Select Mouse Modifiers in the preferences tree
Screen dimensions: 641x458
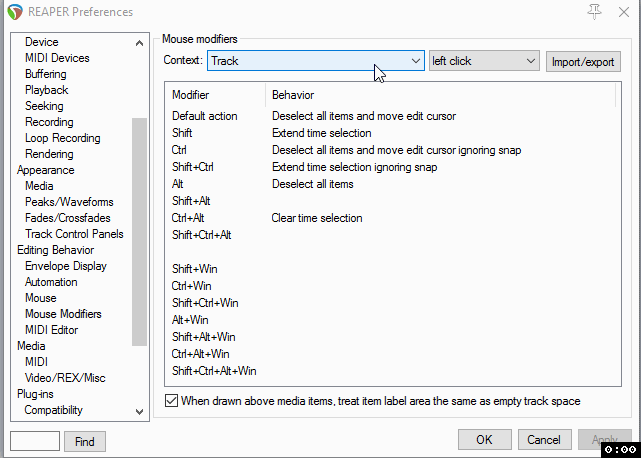63,314
